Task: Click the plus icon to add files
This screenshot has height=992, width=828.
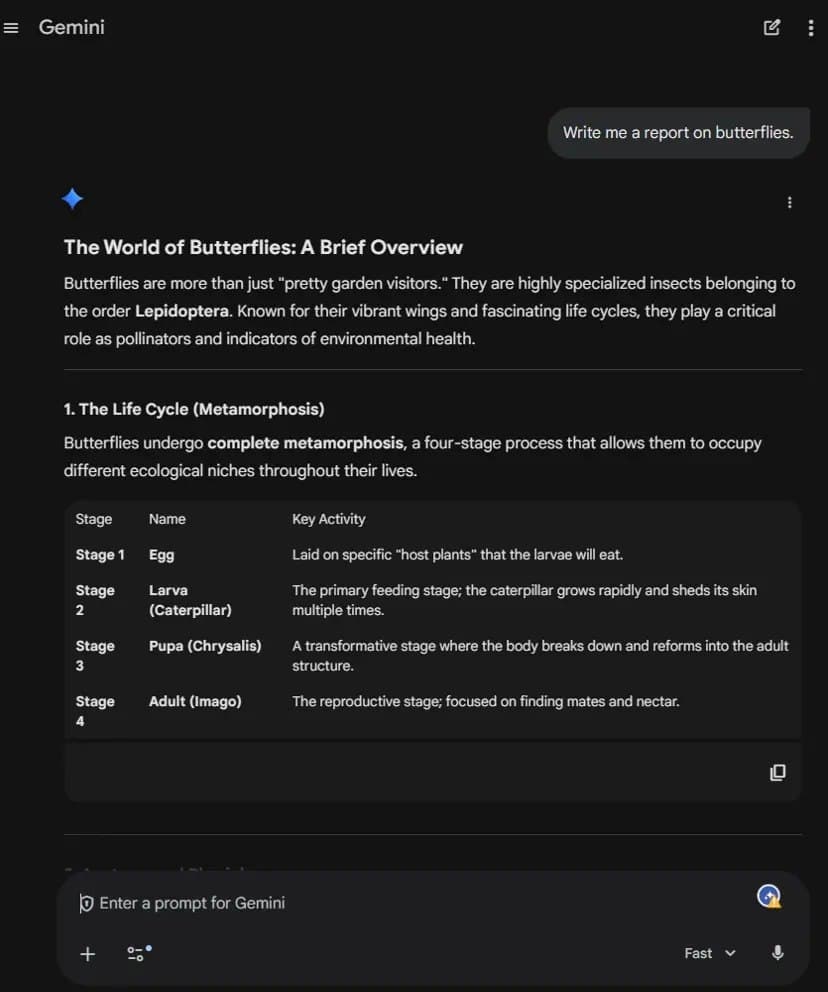Action: pyautogui.click(x=87, y=954)
